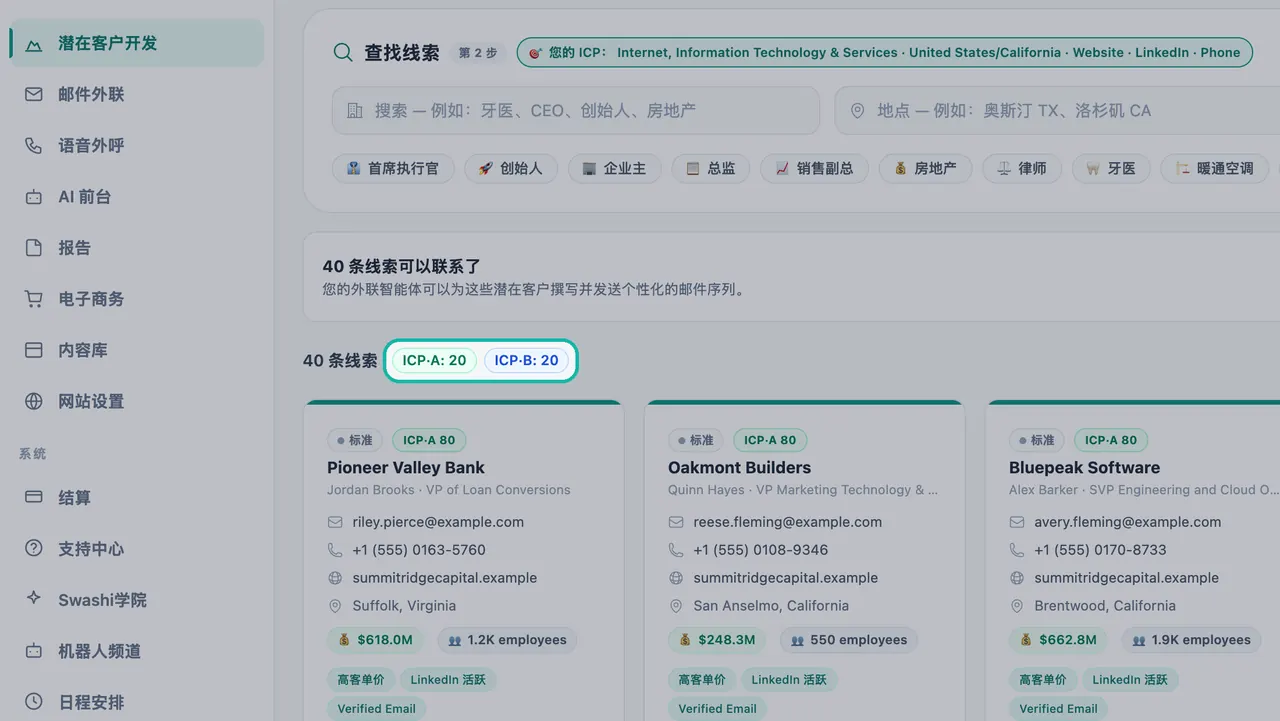1280x721 pixels.
Task: Click the 电子商务 shopping cart icon
Action: point(34,298)
